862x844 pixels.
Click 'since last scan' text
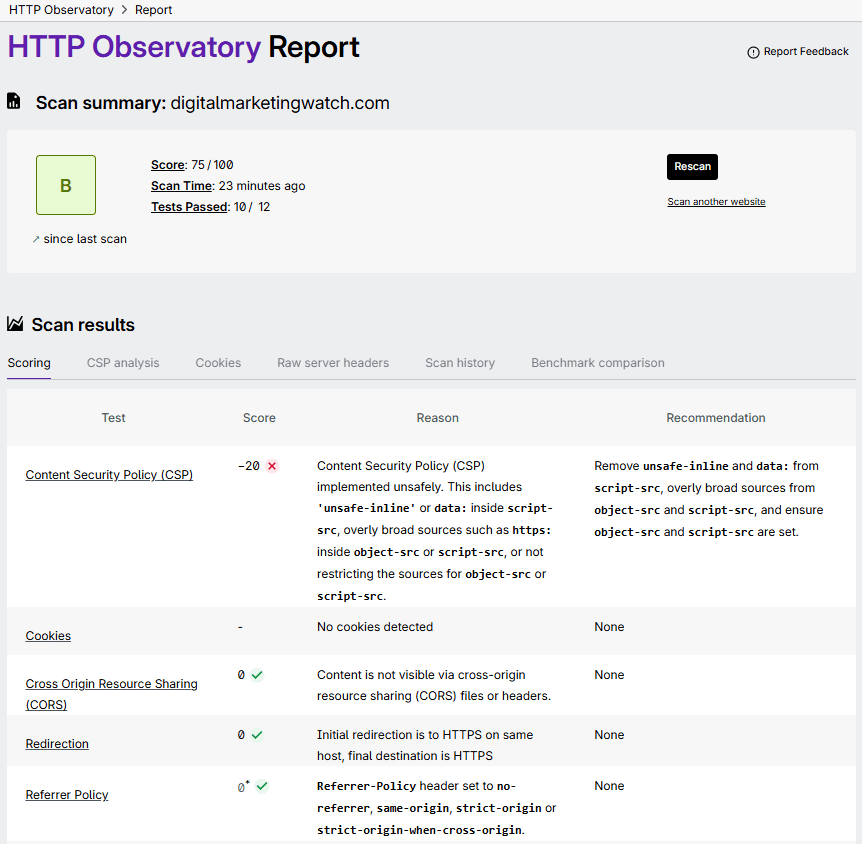coord(85,239)
